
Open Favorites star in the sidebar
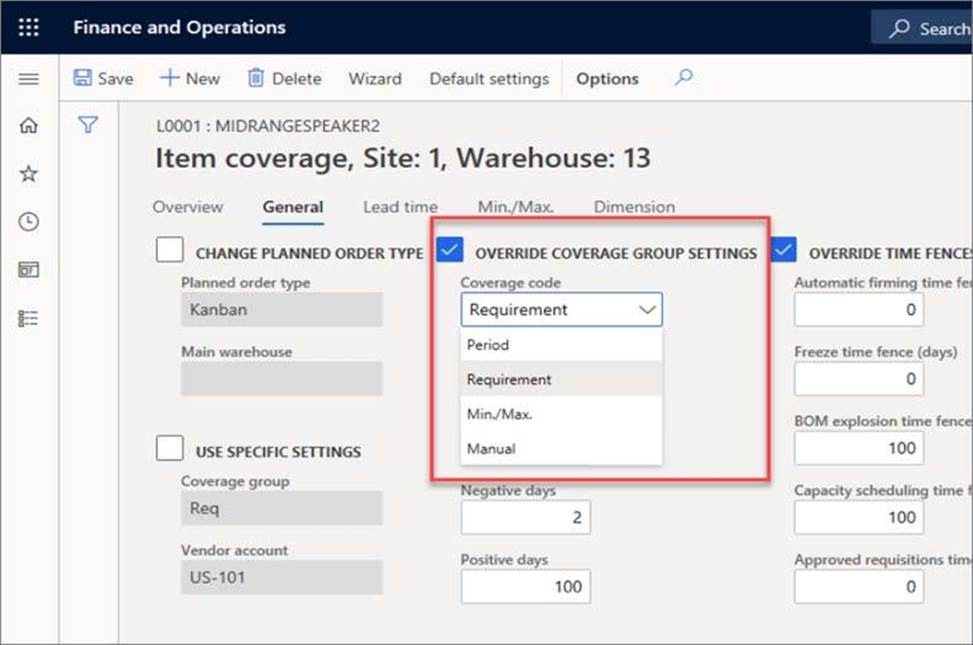coord(29,174)
